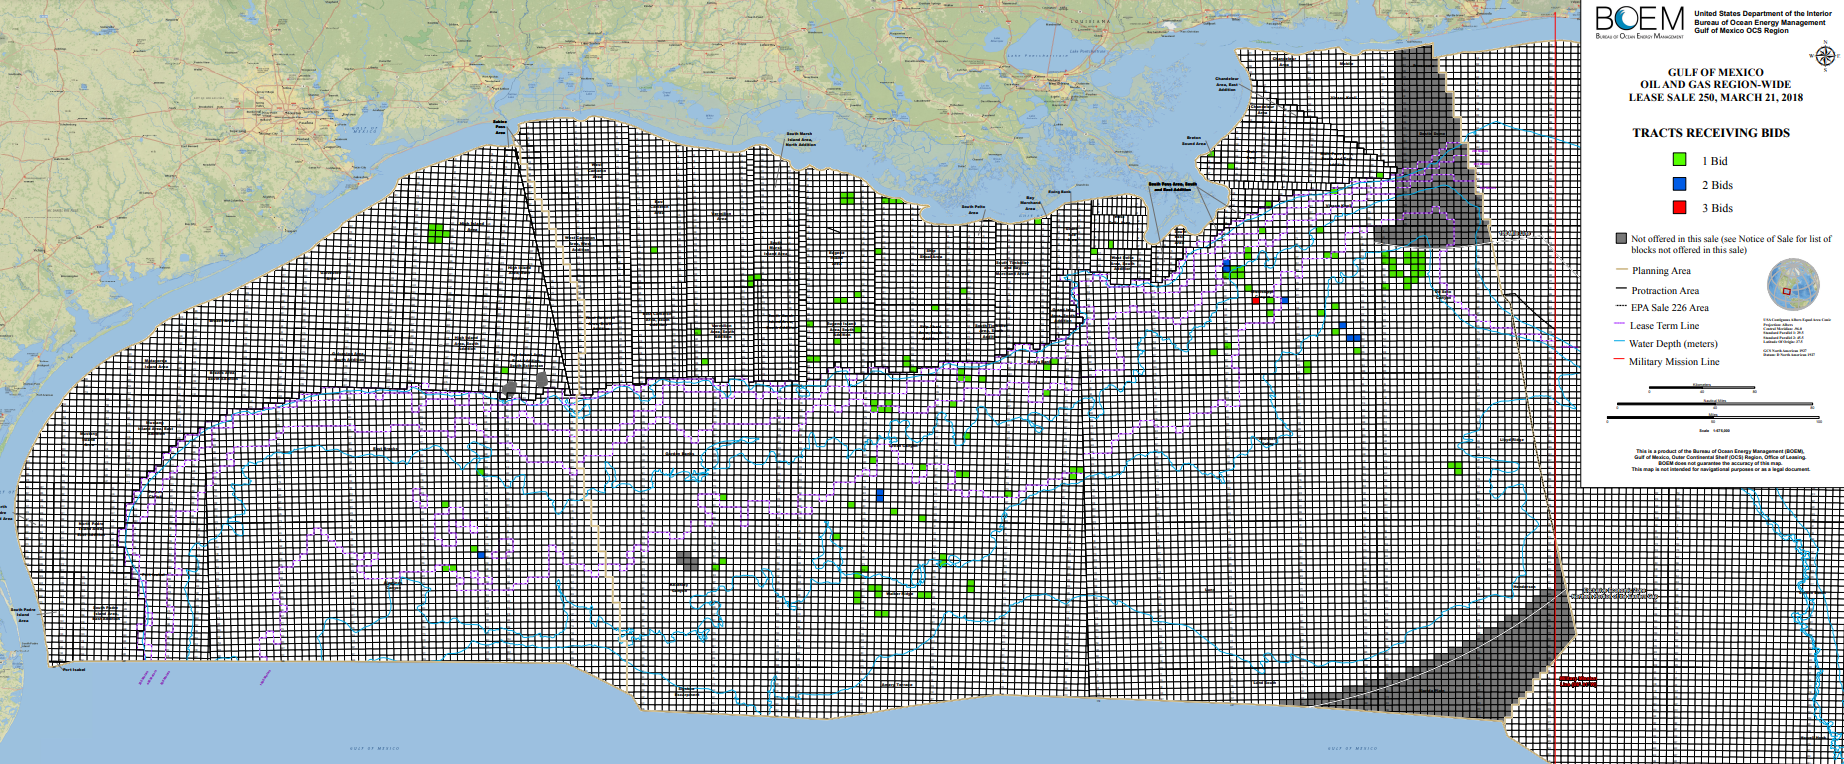Click the globe locator inset map
The height and width of the screenshot is (764, 1844).
[1792, 285]
